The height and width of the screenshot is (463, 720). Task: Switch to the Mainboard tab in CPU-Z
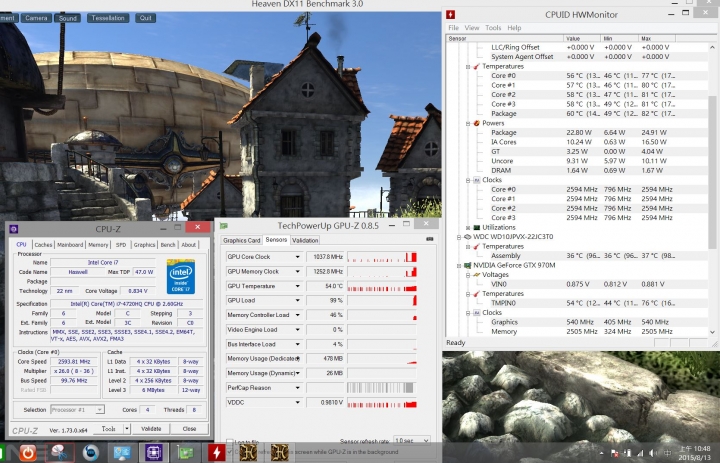tap(70, 245)
